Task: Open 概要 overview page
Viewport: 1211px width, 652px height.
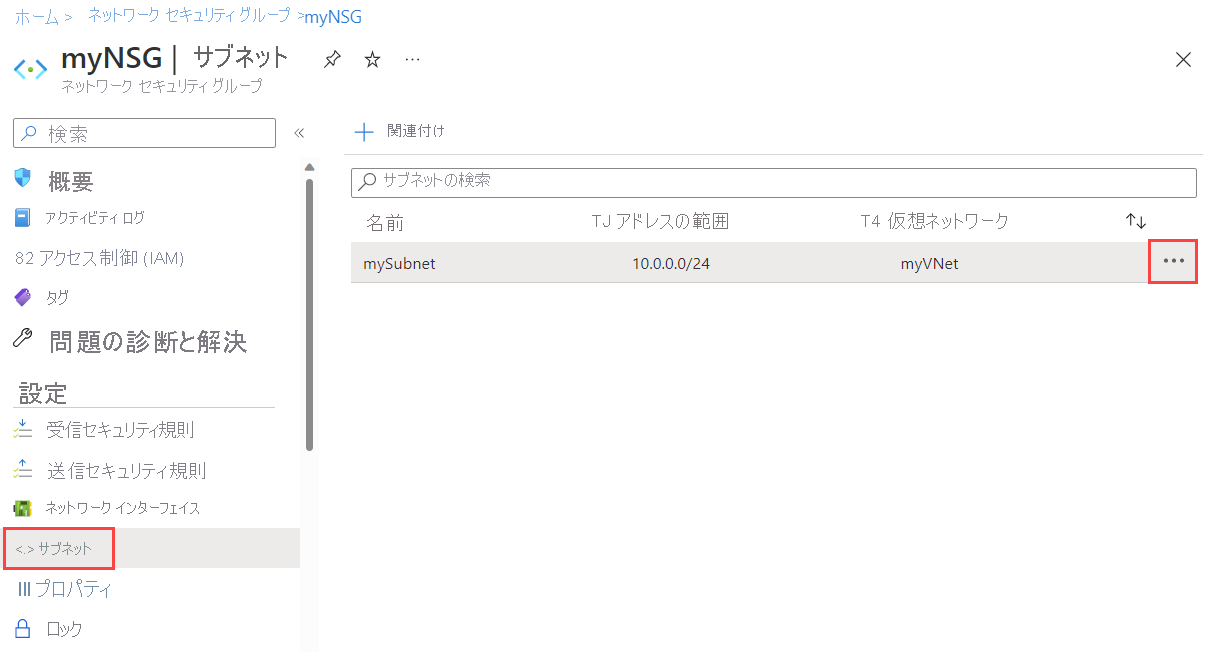Action: tap(71, 181)
